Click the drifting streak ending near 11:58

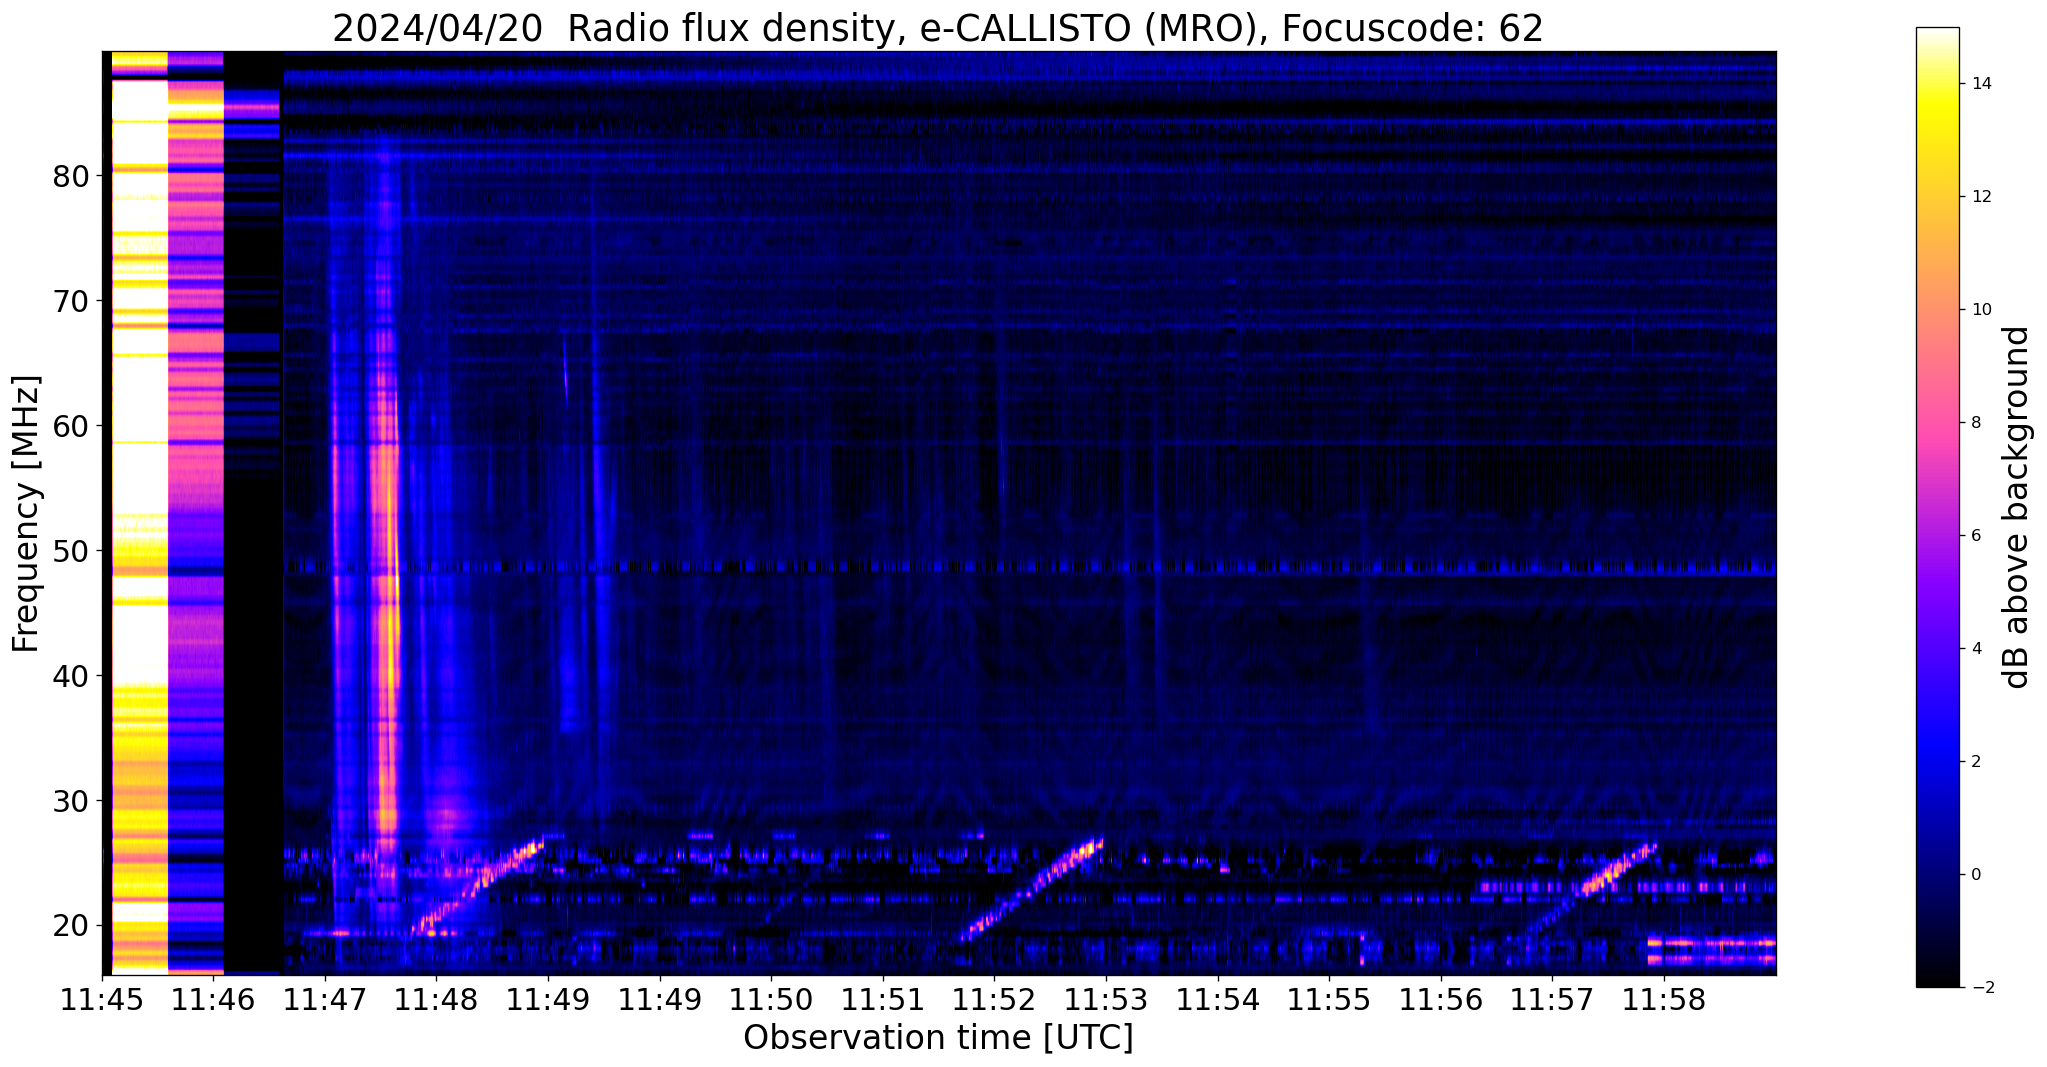pos(1590,890)
